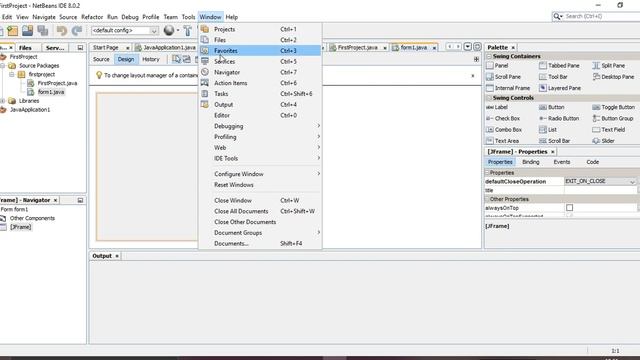Open Action Items window entry
The width and height of the screenshot is (640, 360).
pos(260,83)
